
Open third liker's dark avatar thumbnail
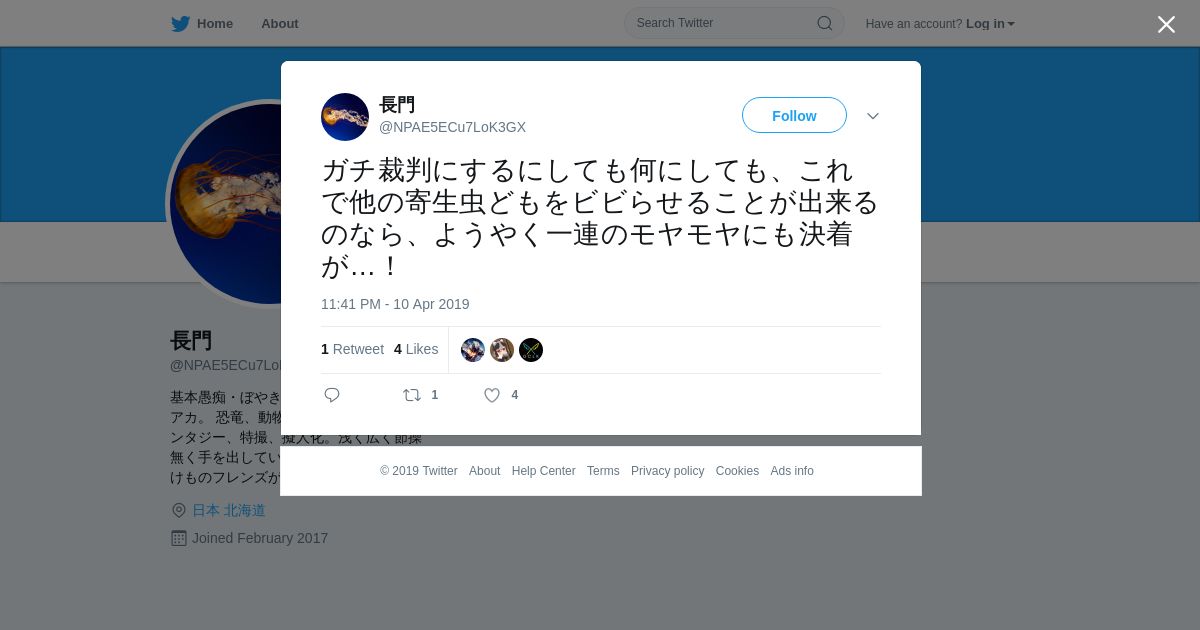(531, 350)
